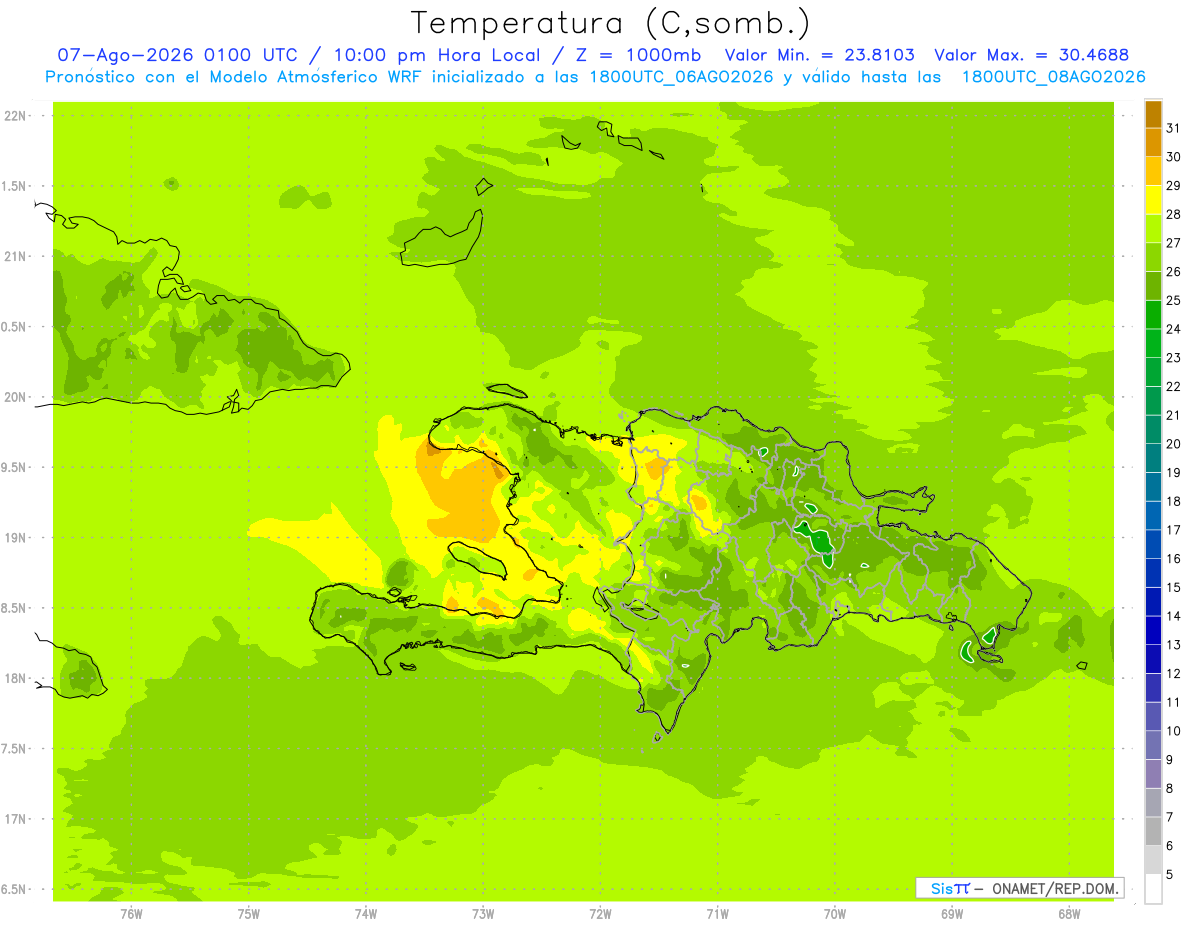Select the date text "07-Ago-2026 0100 UTC"

(177, 55)
